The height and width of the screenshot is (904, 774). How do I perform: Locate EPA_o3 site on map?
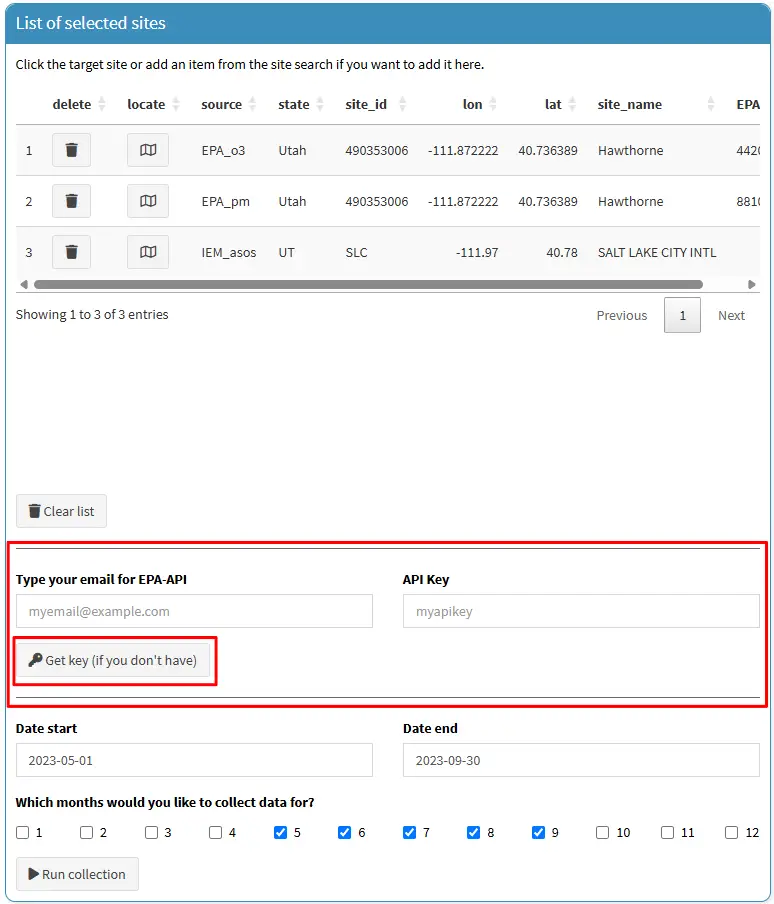[148, 150]
